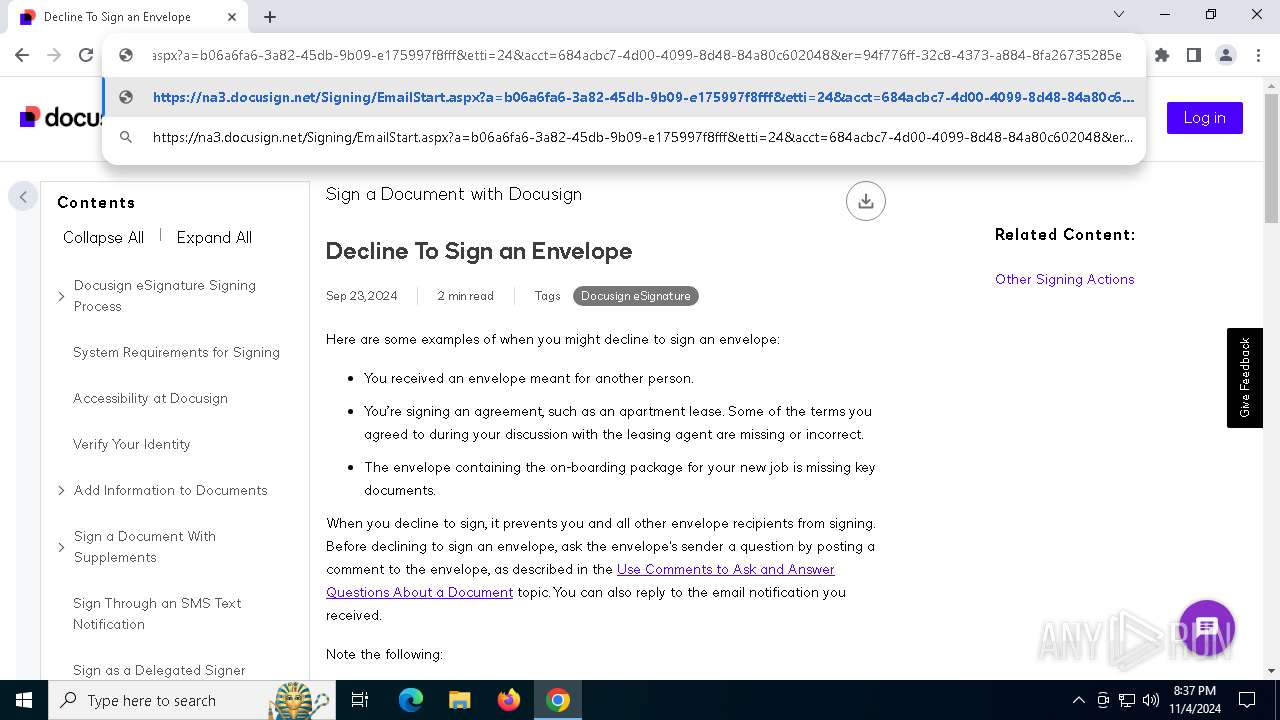Launch Firefox from taskbar
The width and height of the screenshot is (1280, 720).
[509, 700]
